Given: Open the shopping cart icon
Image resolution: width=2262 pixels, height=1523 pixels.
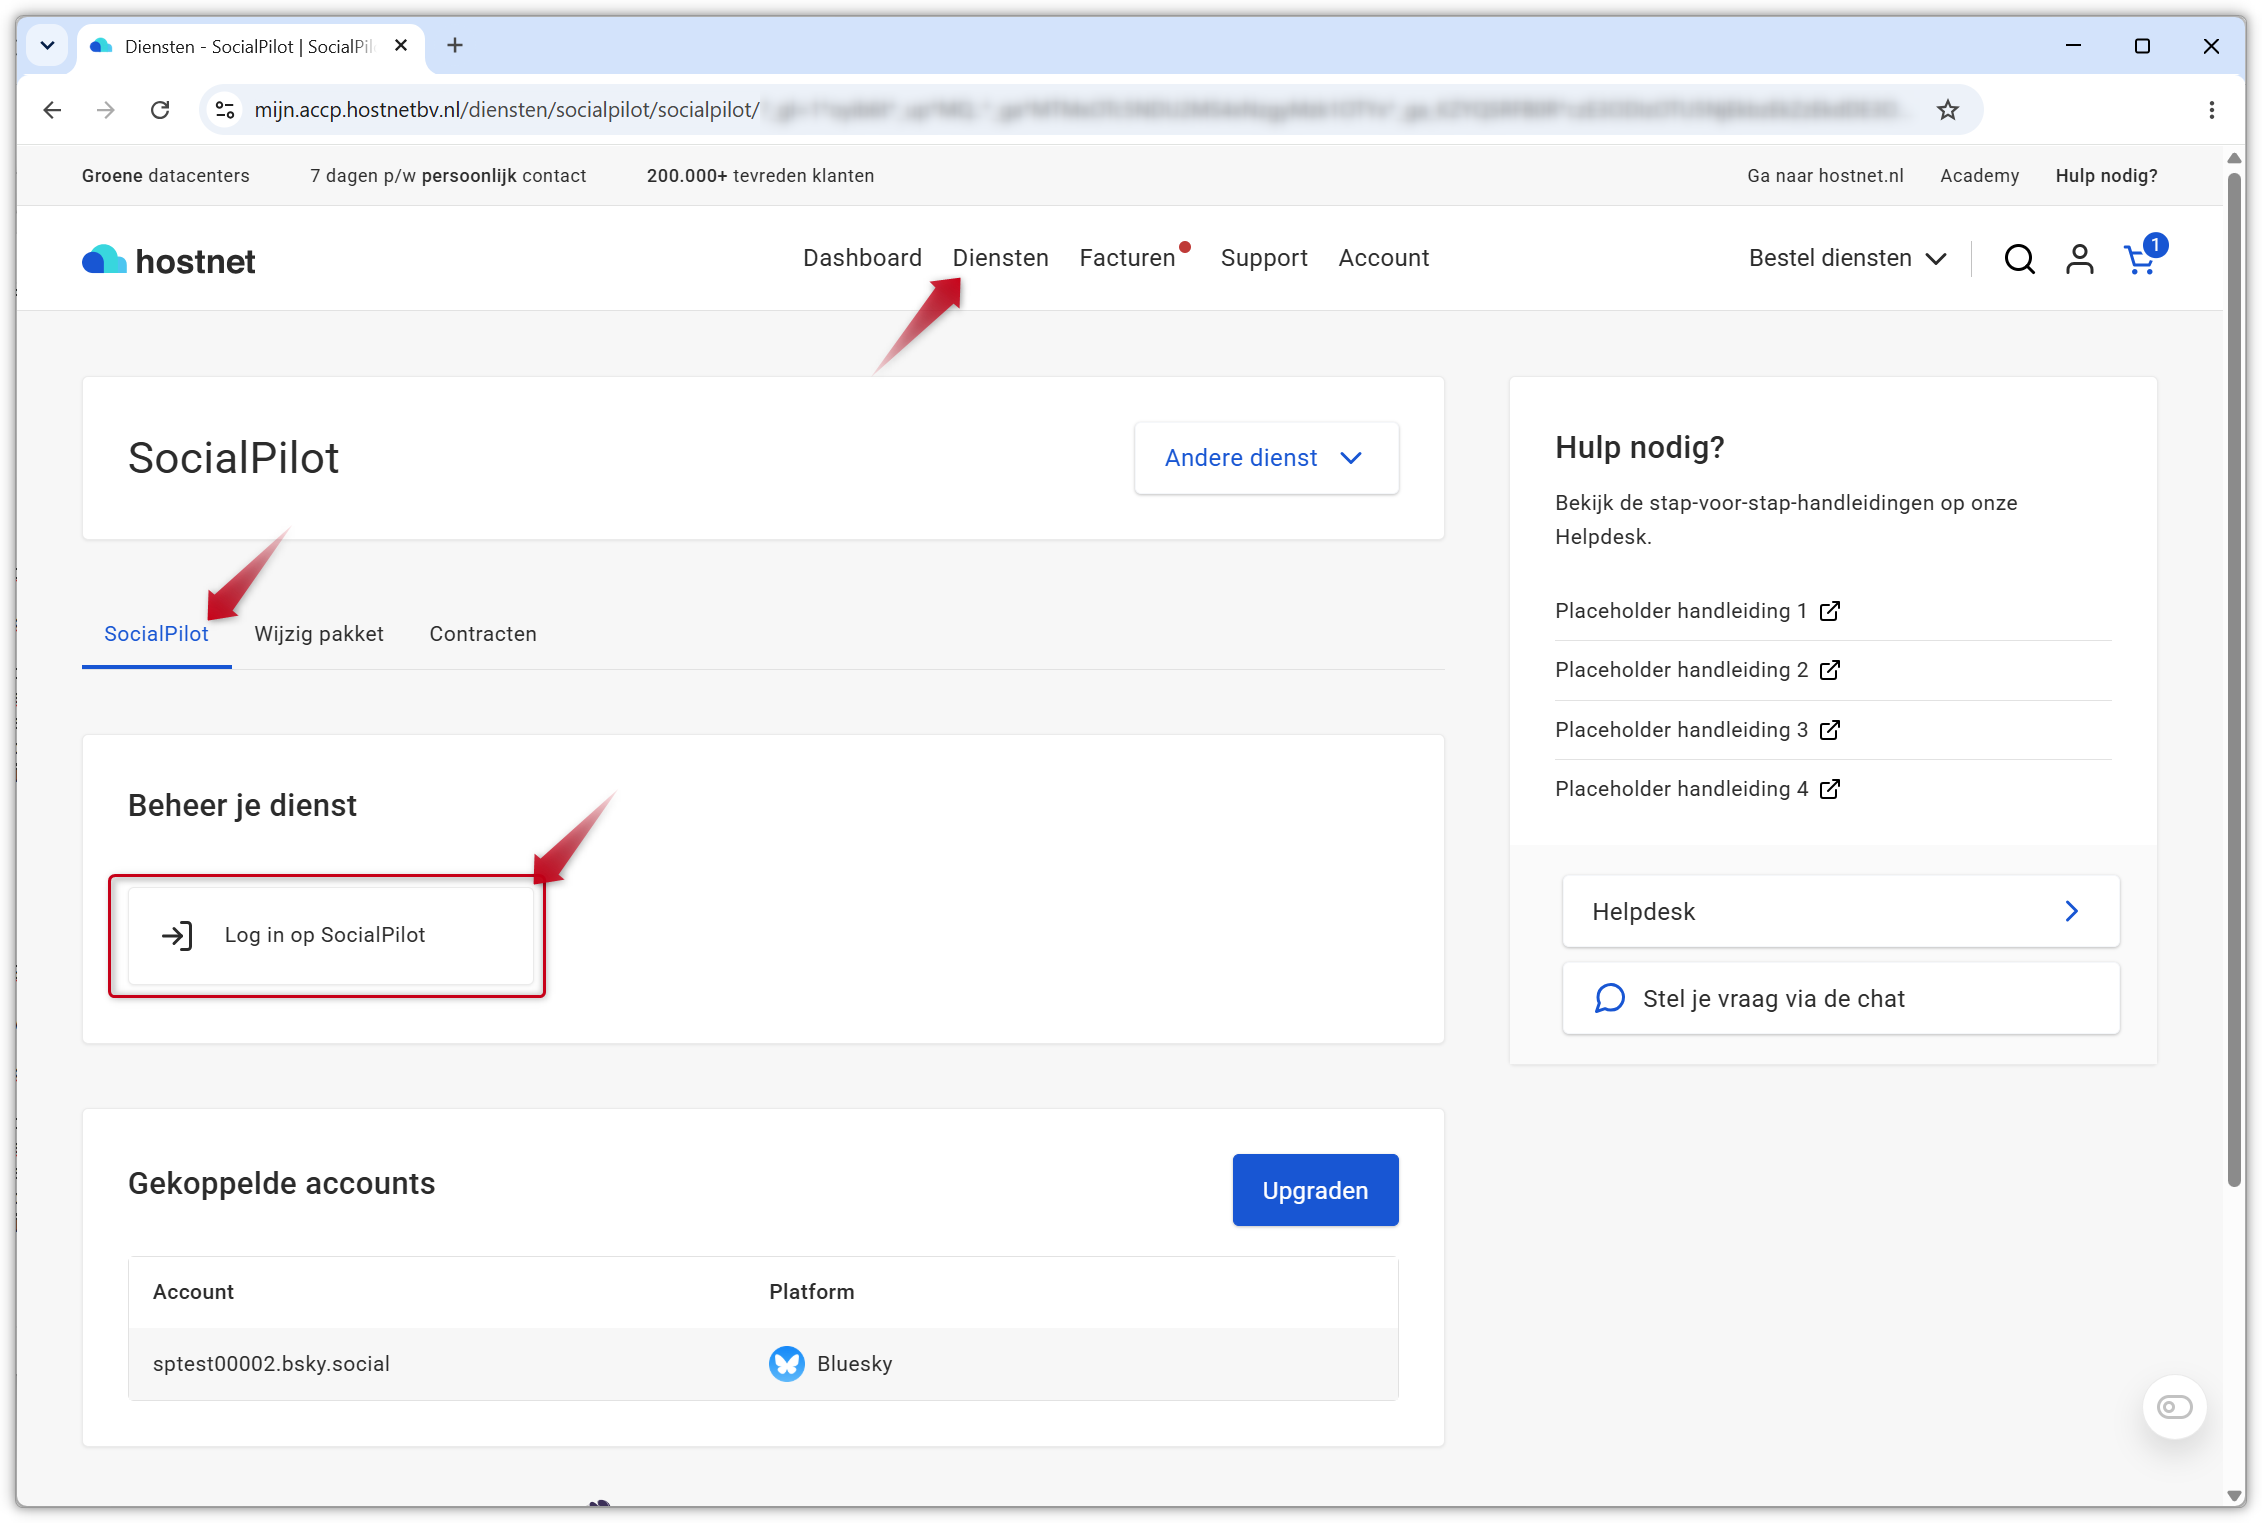Looking at the screenshot, I should [x=2140, y=259].
